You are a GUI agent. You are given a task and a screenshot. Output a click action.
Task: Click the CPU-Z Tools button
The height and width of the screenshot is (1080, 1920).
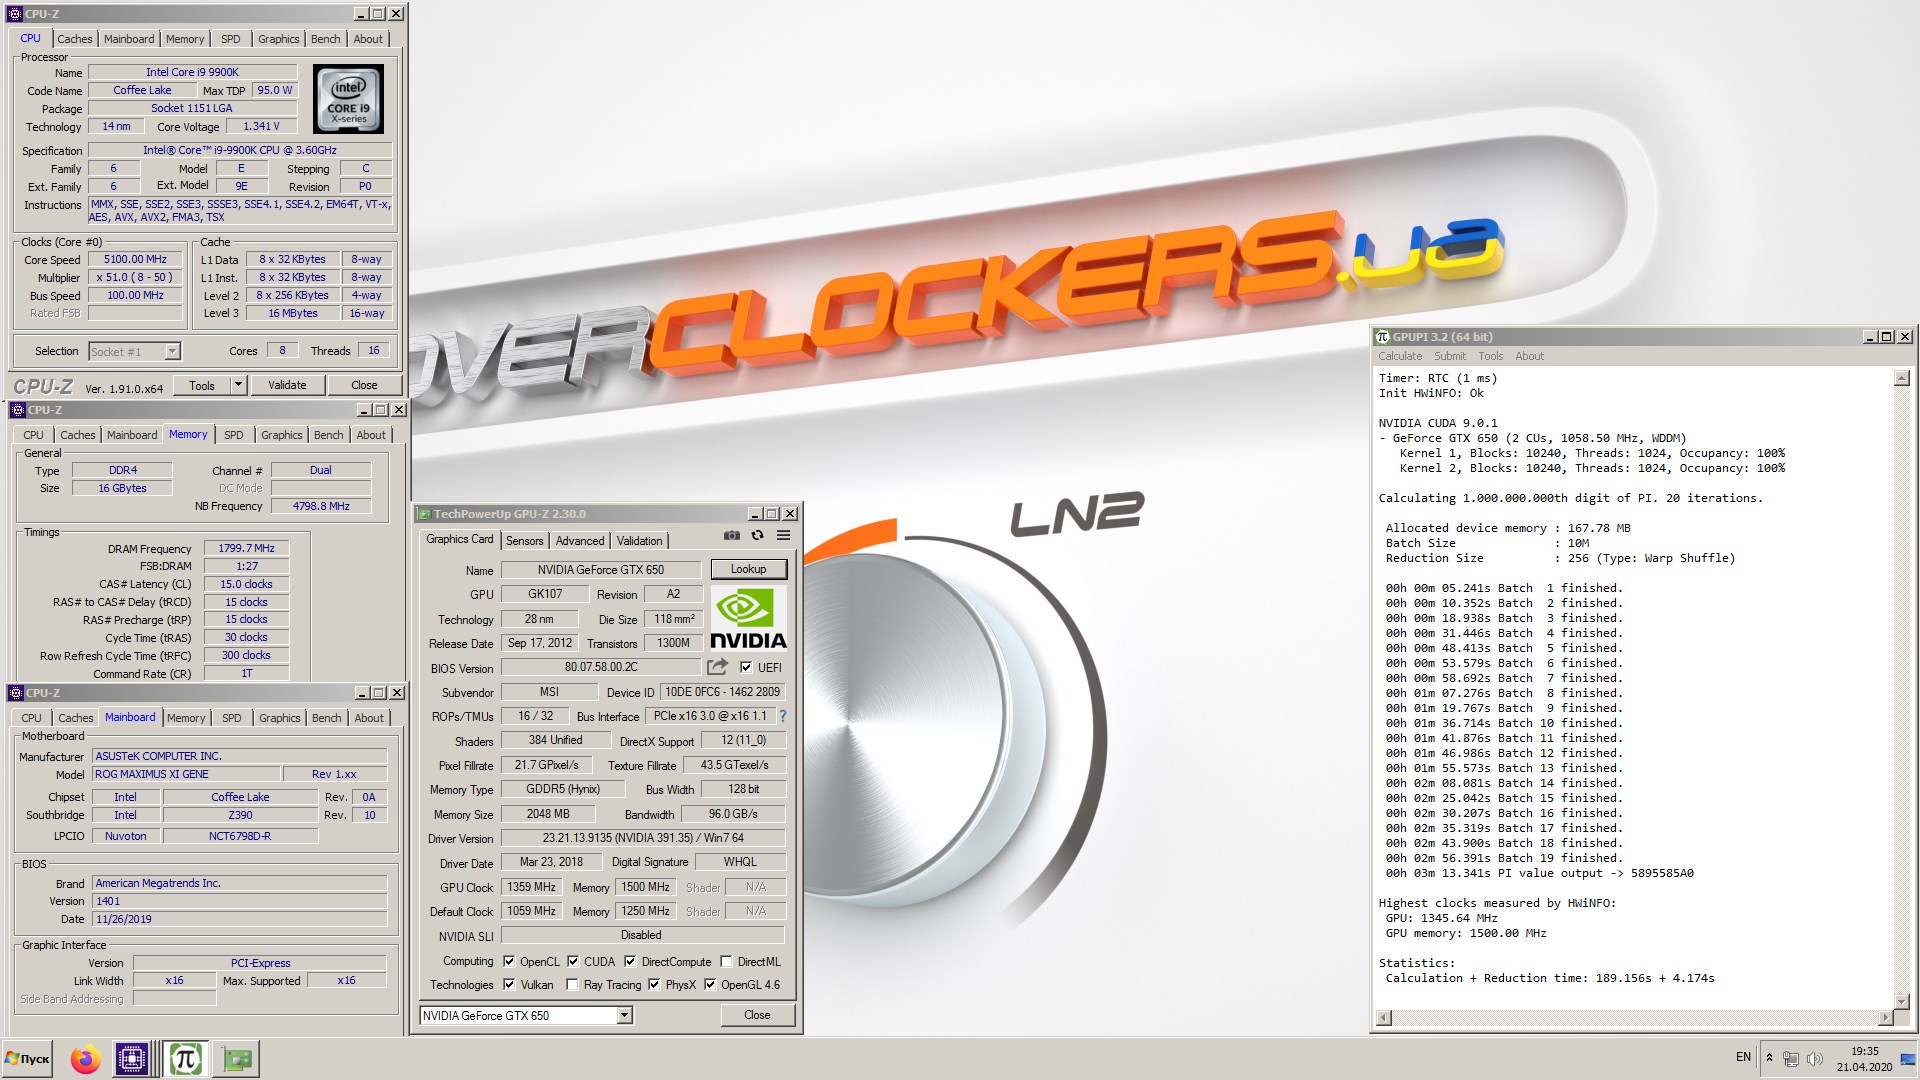click(202, 385)
